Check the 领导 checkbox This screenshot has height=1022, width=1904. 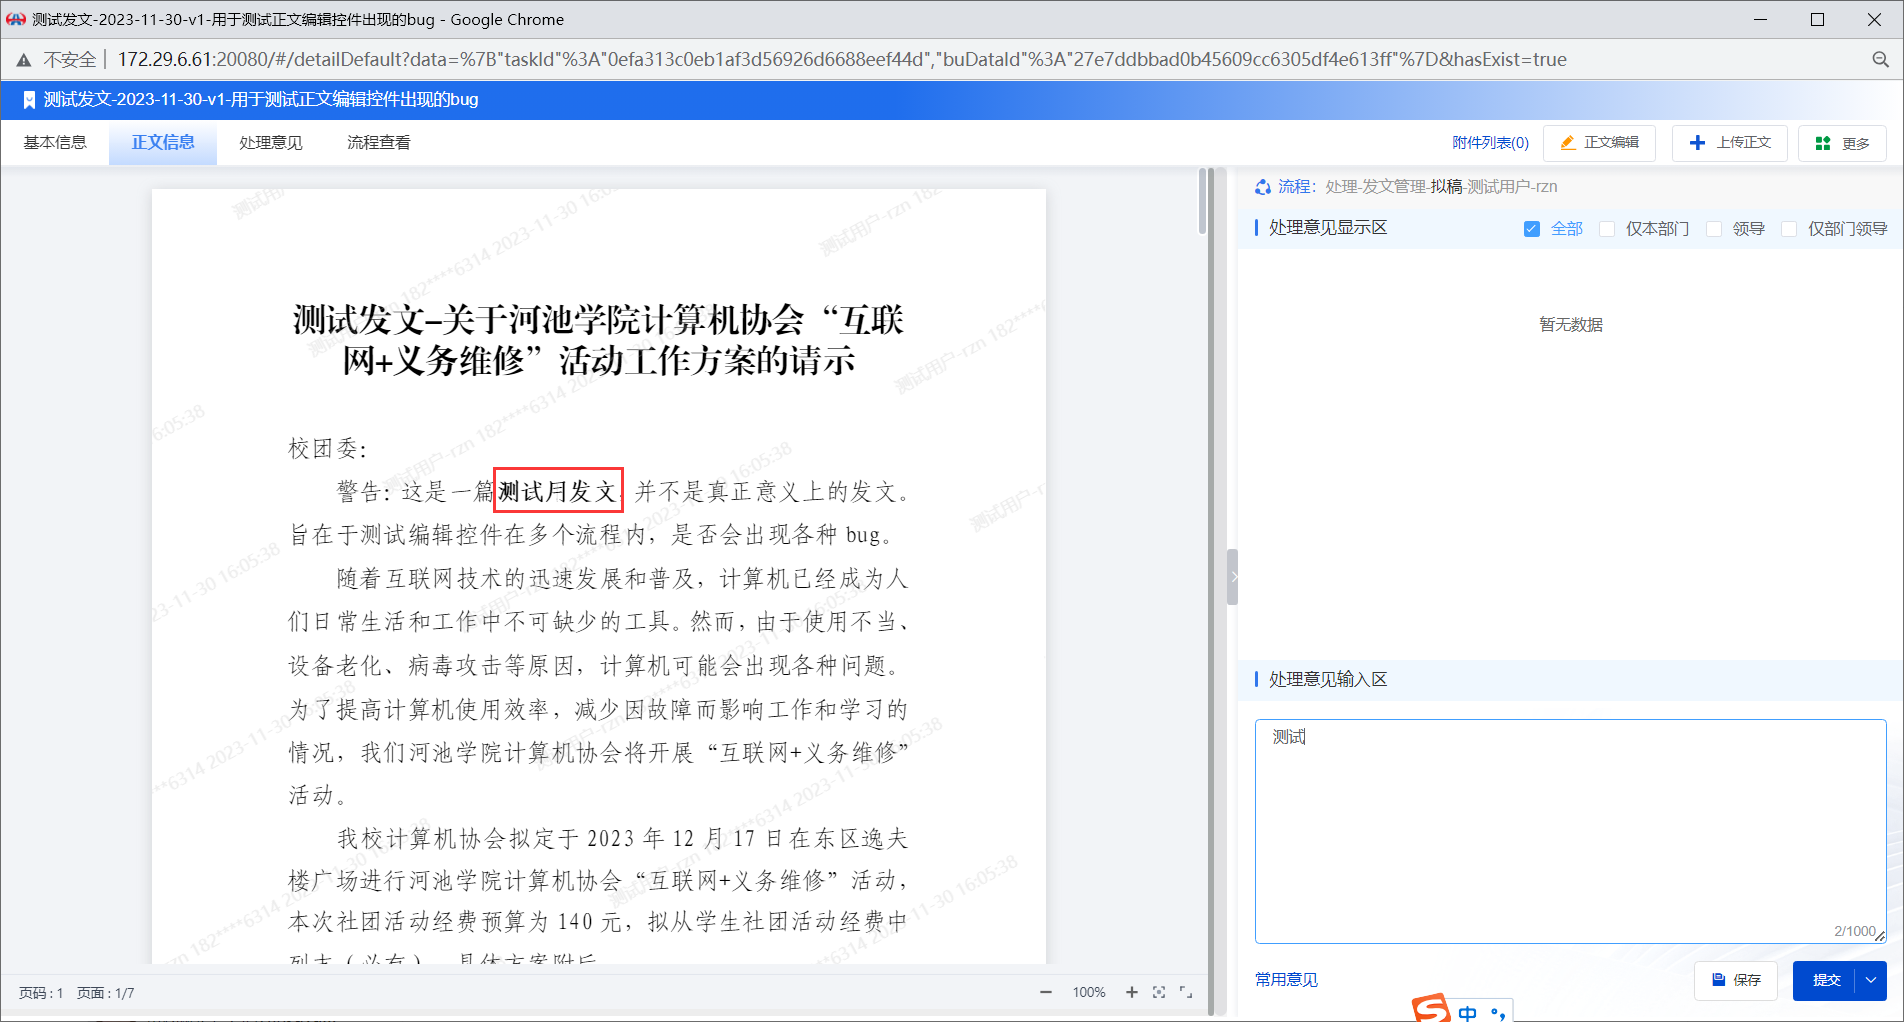pyautogui.click(x=1714, y=229)
